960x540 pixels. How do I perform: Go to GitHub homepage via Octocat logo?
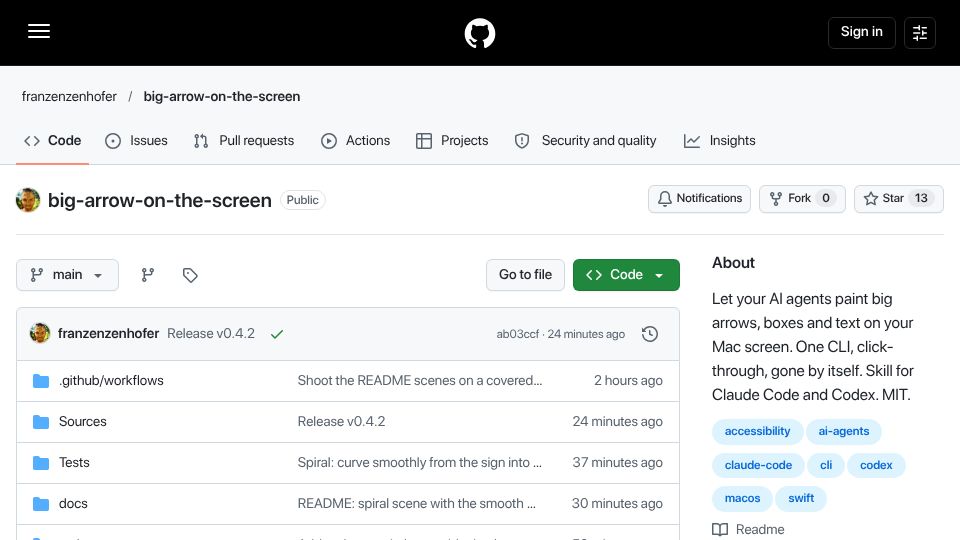click(x=479, y=33)
